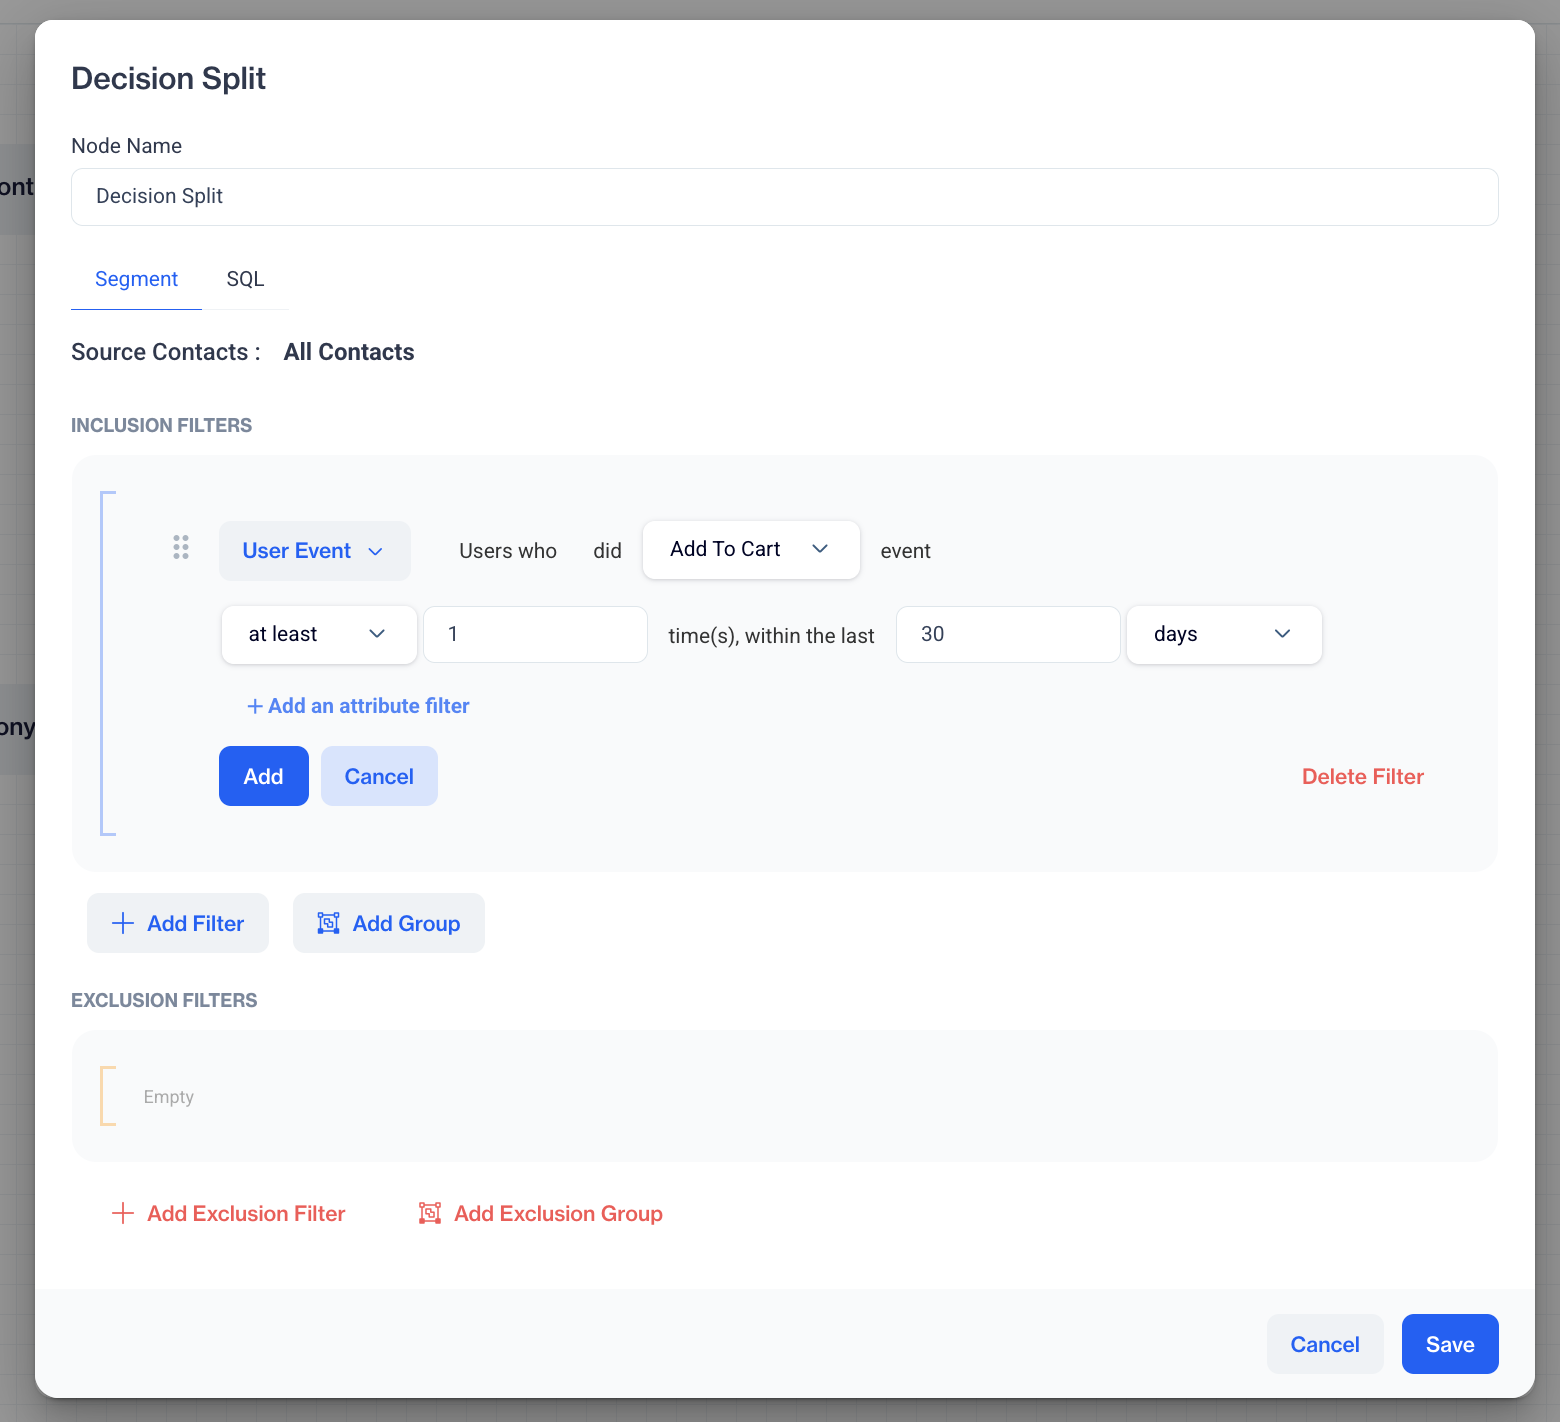Click Cancel at the dialog footer

click(x=1324, y=1344)
